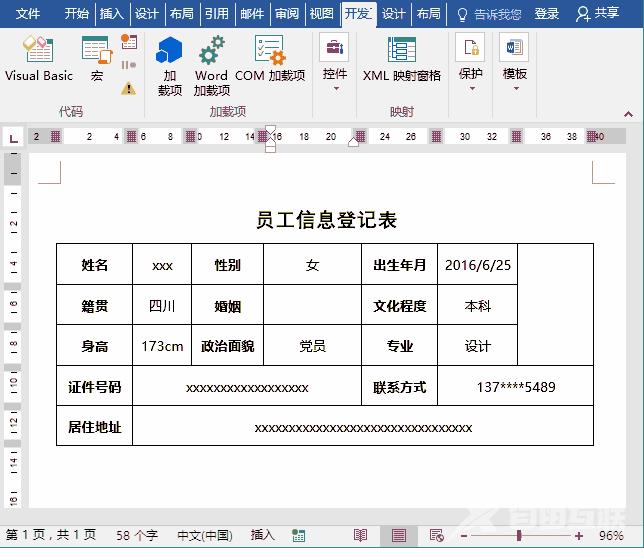The image size is (644, 557).
Task: Click the Sign in (登录) button
Action: [547, 14]
